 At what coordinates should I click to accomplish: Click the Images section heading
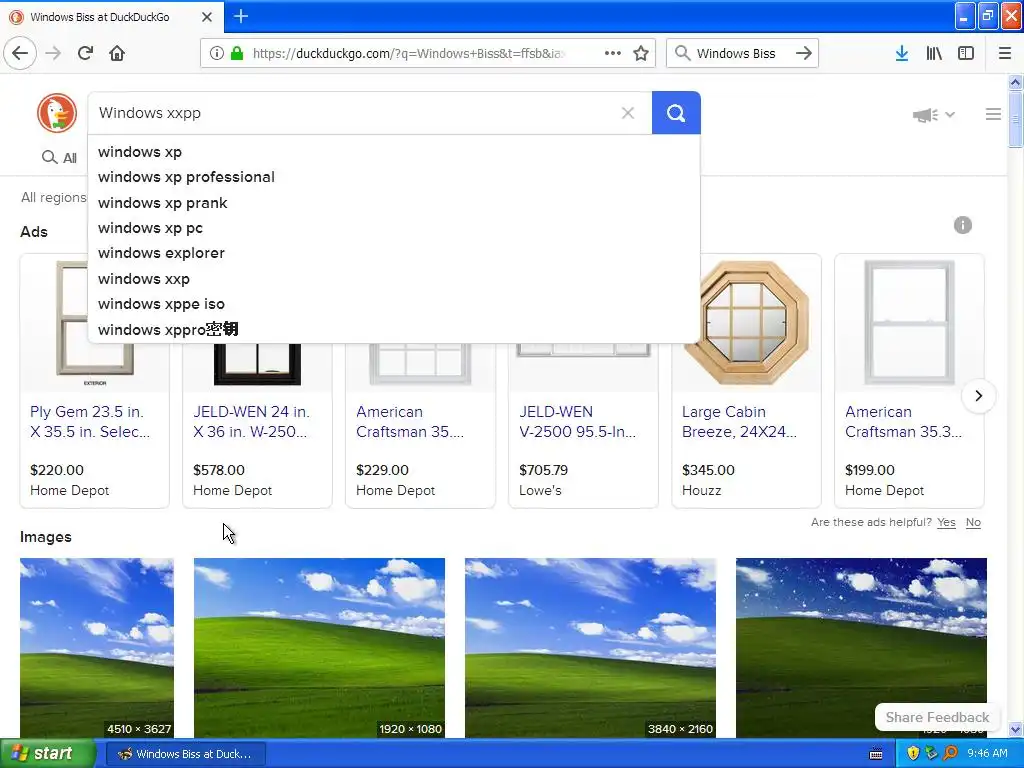[46, 537]
